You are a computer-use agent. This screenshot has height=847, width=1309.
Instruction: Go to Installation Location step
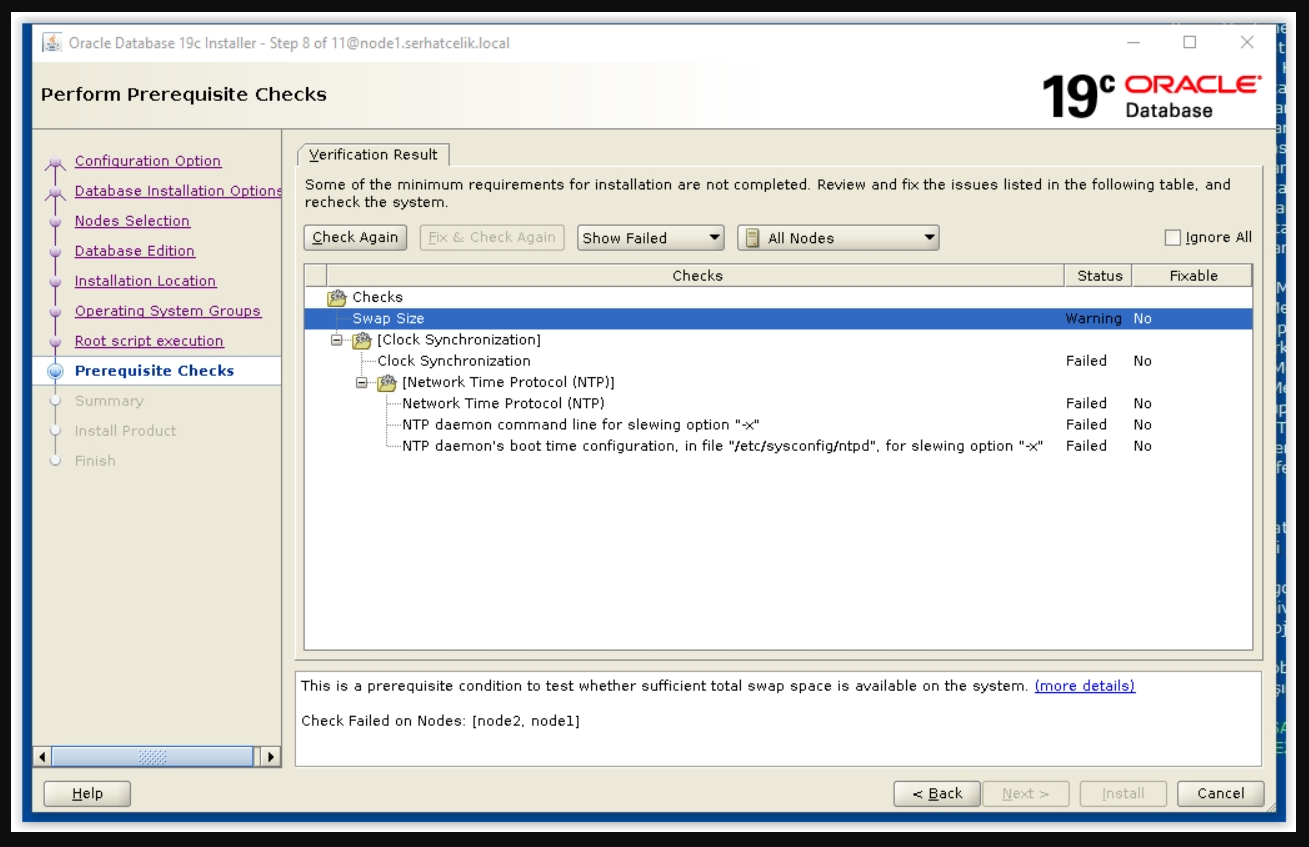coord(145,281)
